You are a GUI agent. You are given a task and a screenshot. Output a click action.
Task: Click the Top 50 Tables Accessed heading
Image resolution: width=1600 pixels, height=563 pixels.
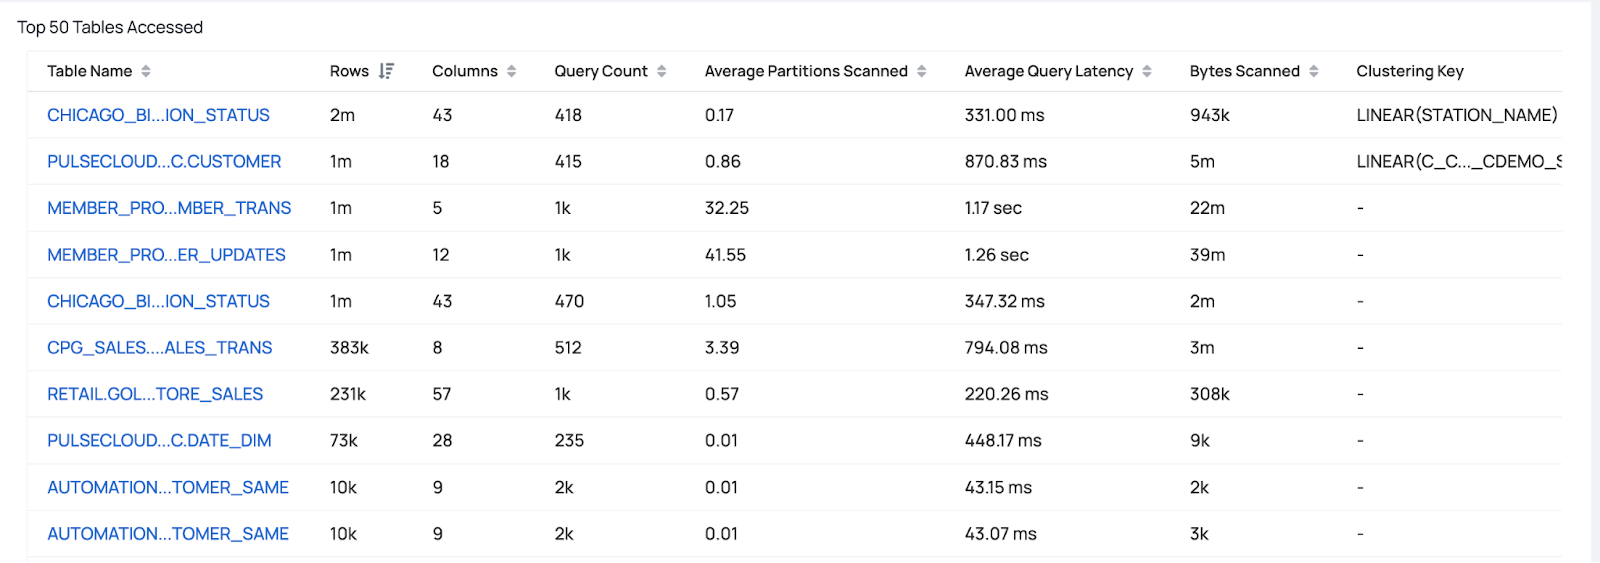pyautogui.click(x=110, y=27)
